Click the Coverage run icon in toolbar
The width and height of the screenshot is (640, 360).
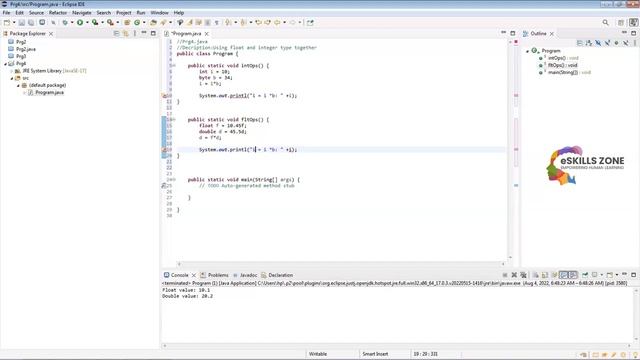click(95, 22)
